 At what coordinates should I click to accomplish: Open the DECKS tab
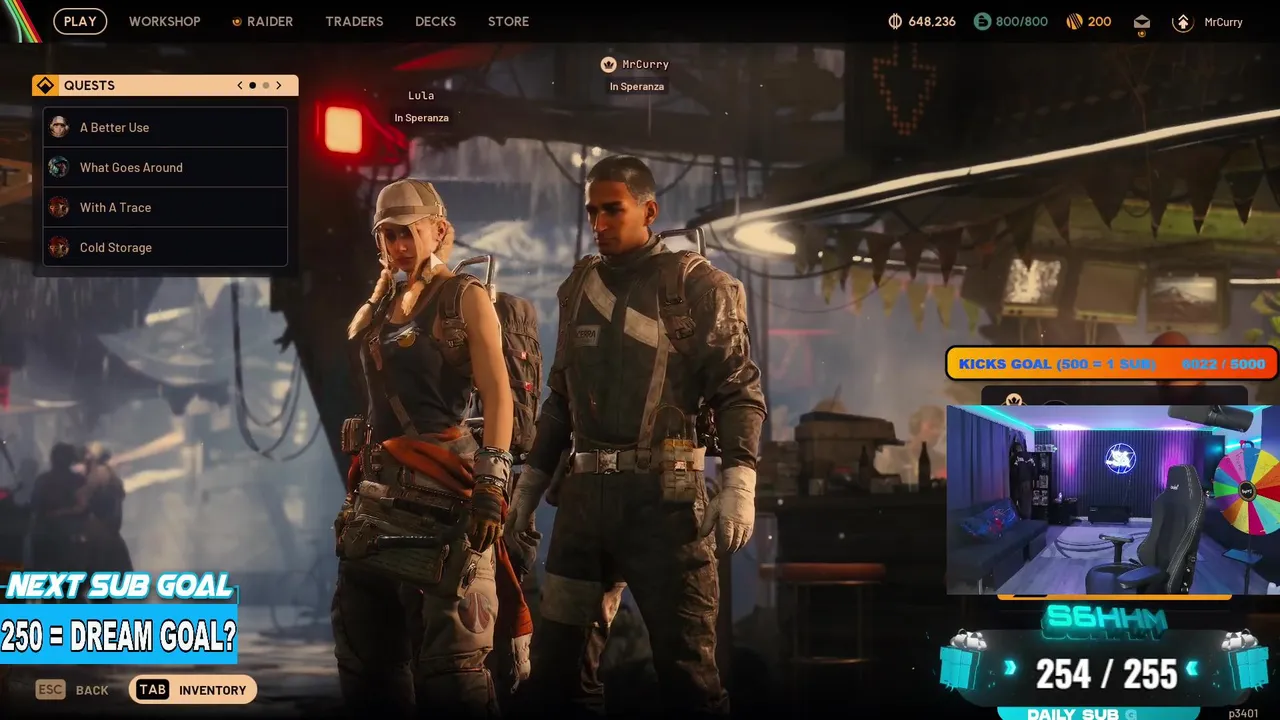[x=435, y=21]
